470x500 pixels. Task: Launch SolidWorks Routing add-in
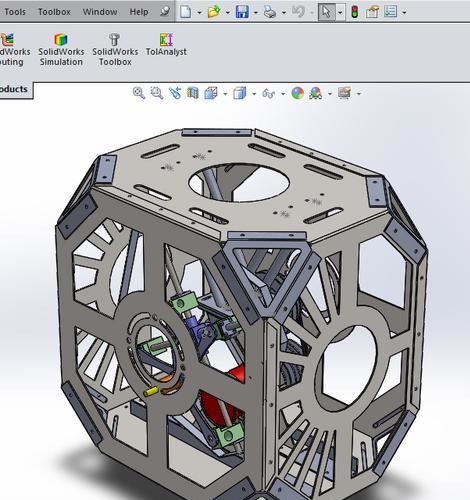coord(12,49)
